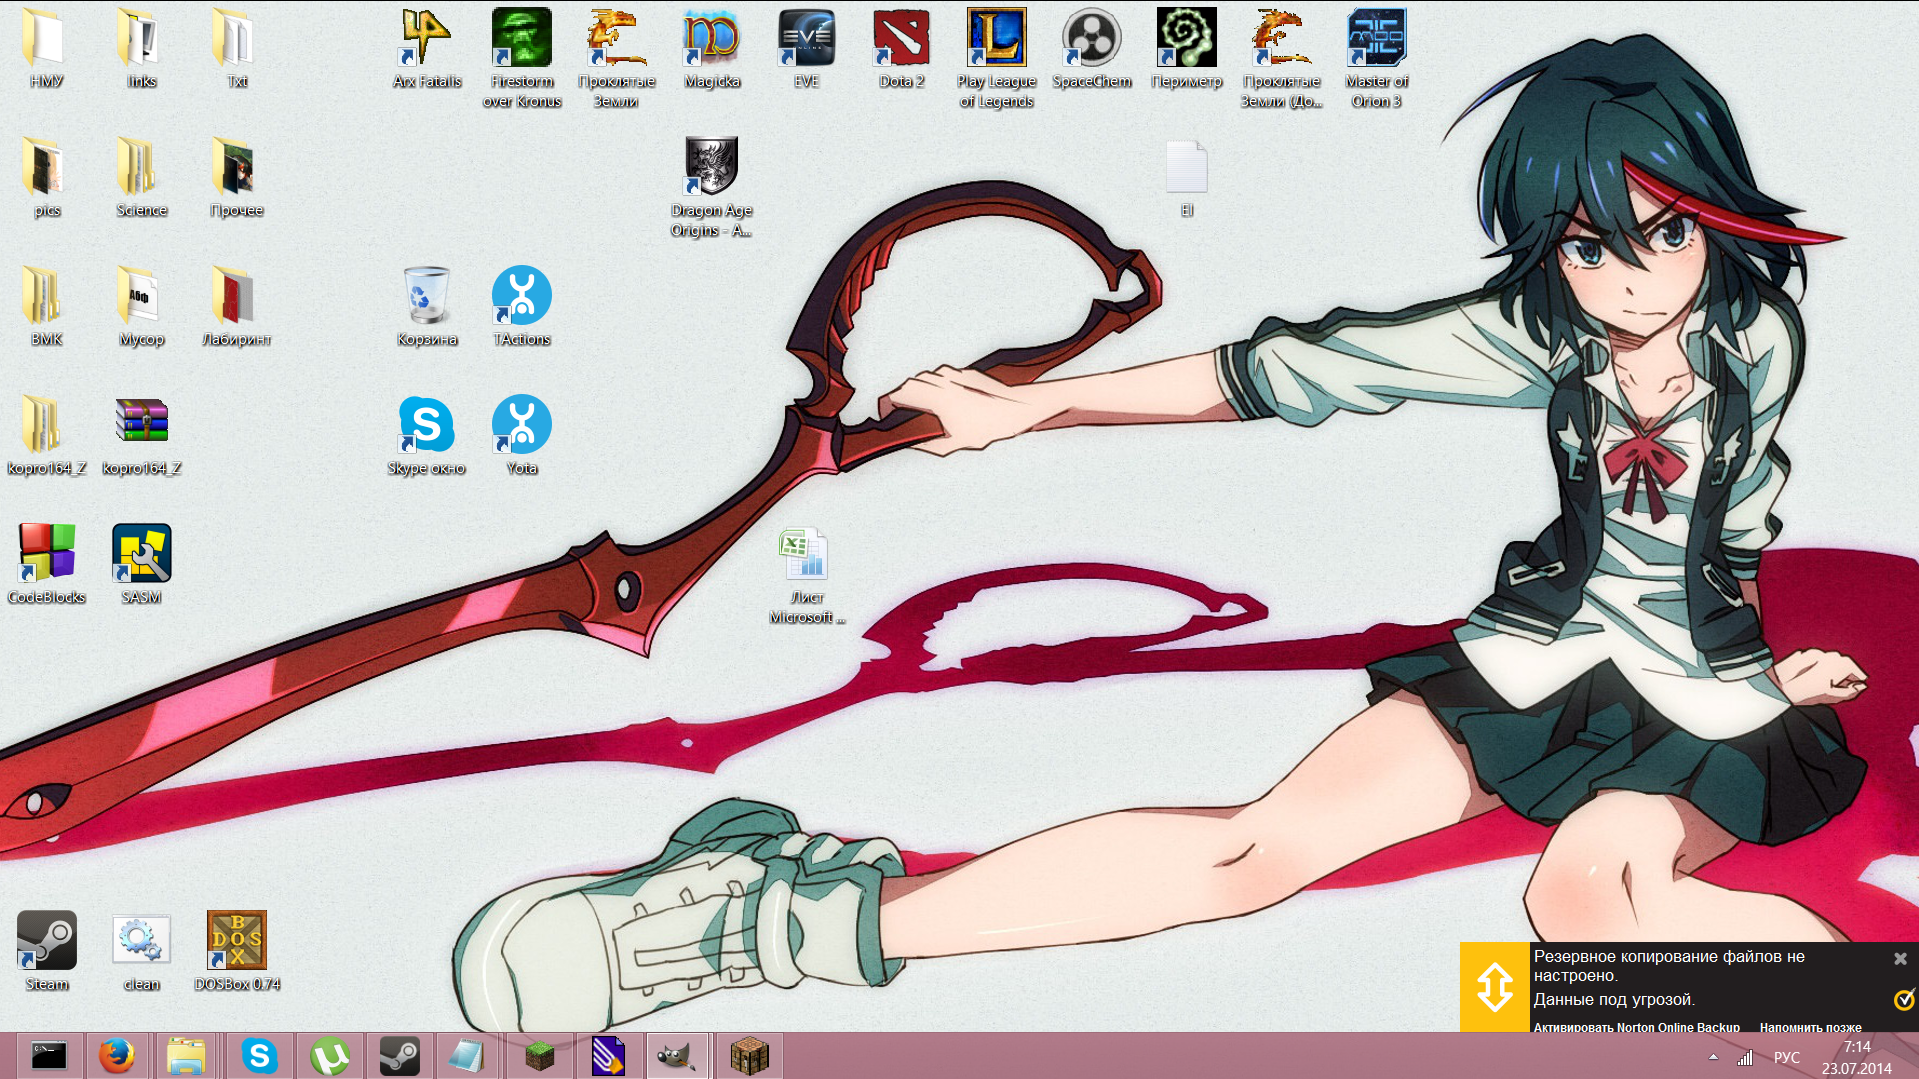Open the Minecraft grass block taskbar icon
Viewport: 1919px width, 1079px height.
(539, 1056)
